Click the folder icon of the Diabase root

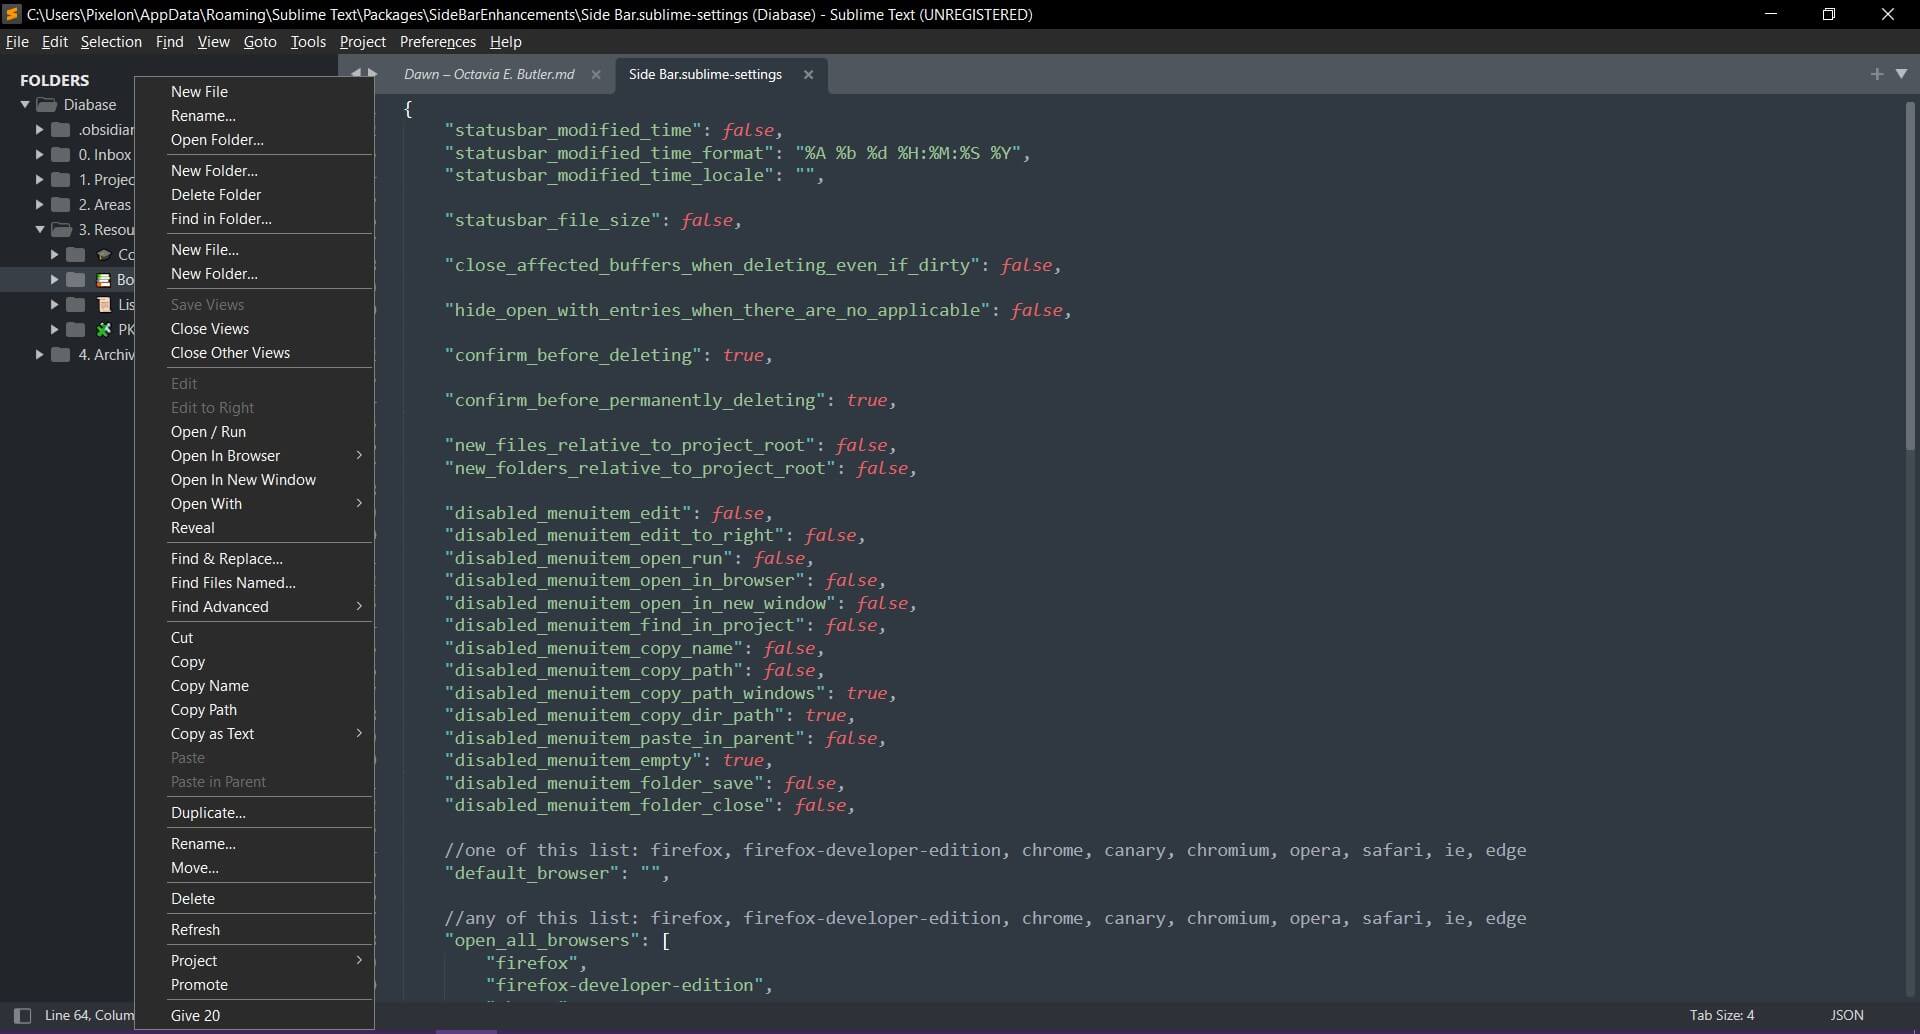tap(46, 104)
